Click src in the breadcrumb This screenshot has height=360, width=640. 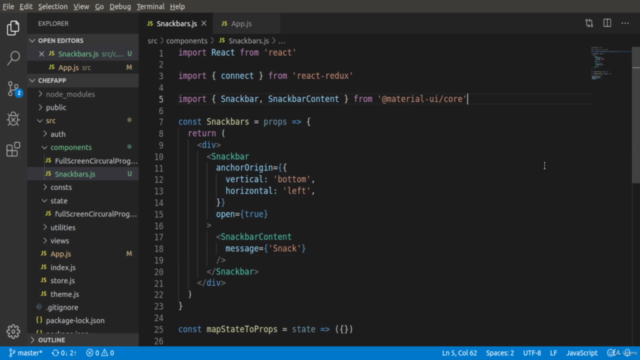pos(152,41)
